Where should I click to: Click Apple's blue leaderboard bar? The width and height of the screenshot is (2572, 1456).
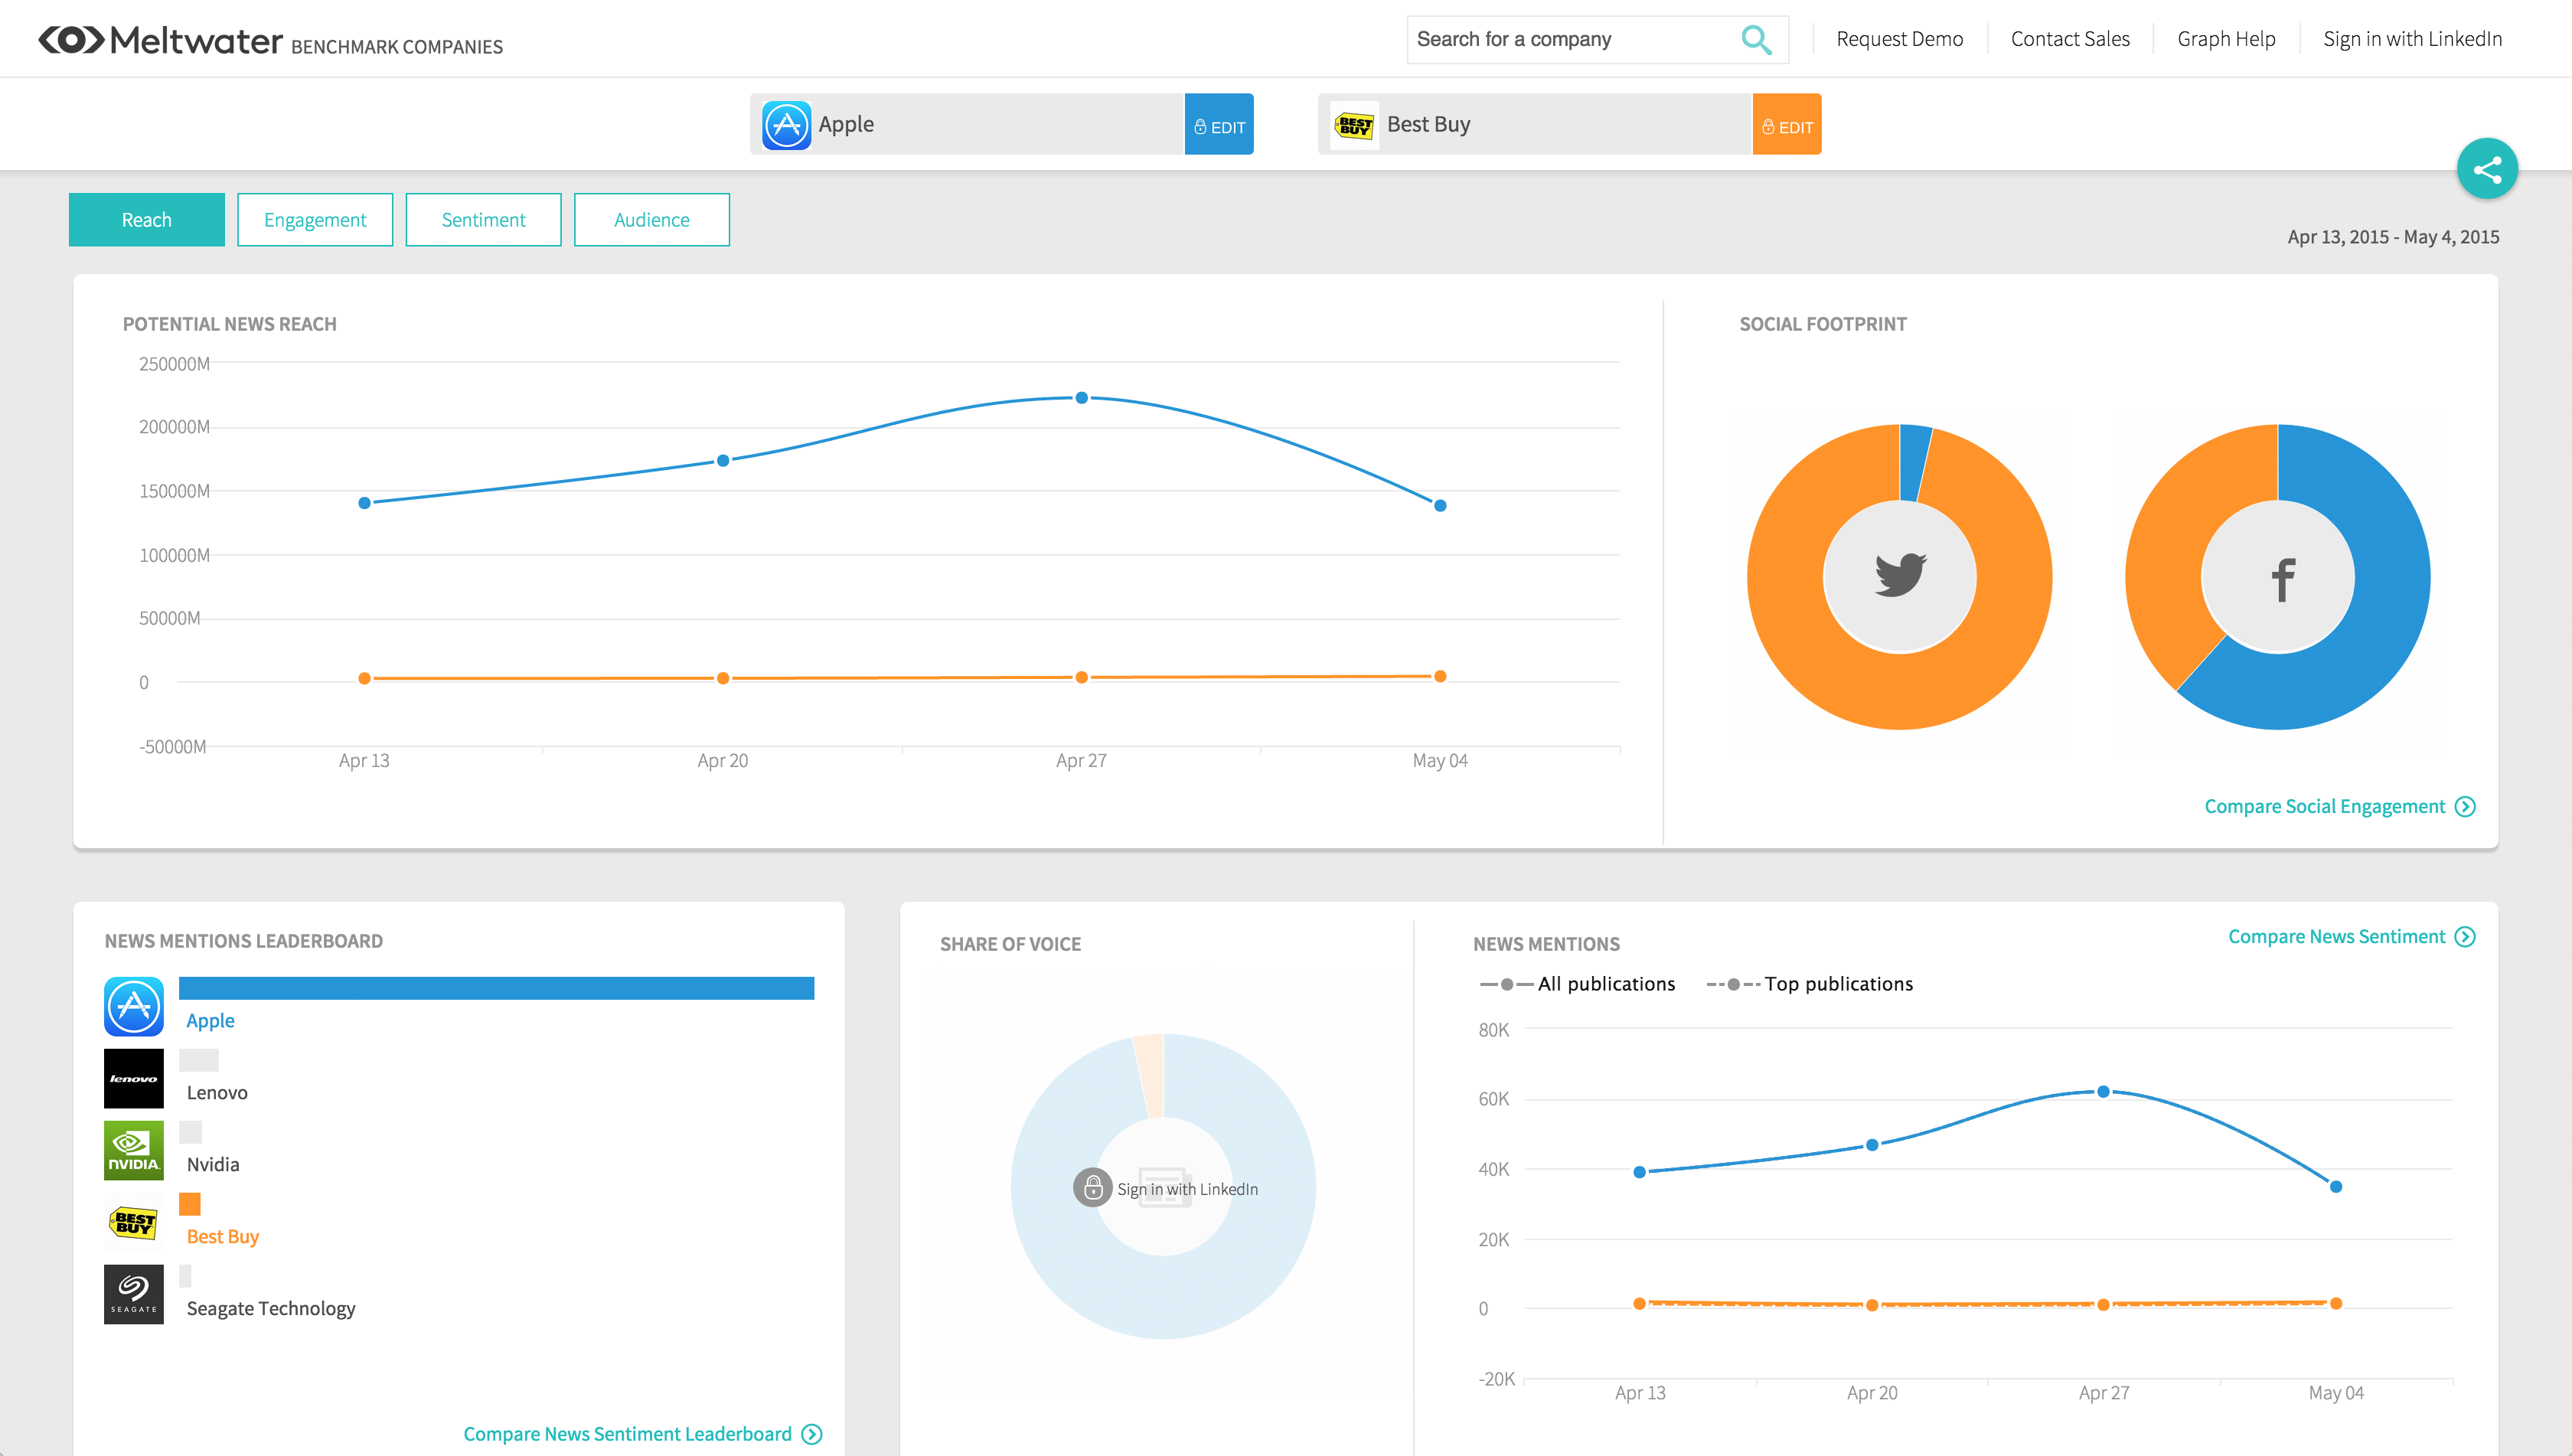[x=496, y=988]
